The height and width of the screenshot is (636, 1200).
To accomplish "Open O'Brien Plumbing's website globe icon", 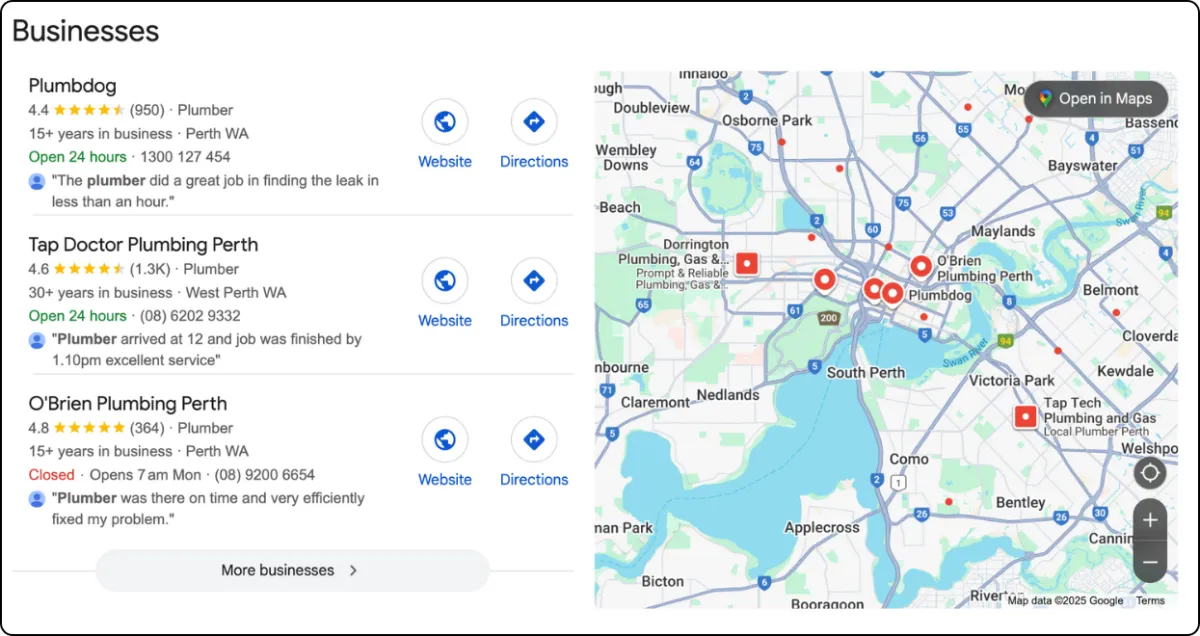I will [445, 440].
